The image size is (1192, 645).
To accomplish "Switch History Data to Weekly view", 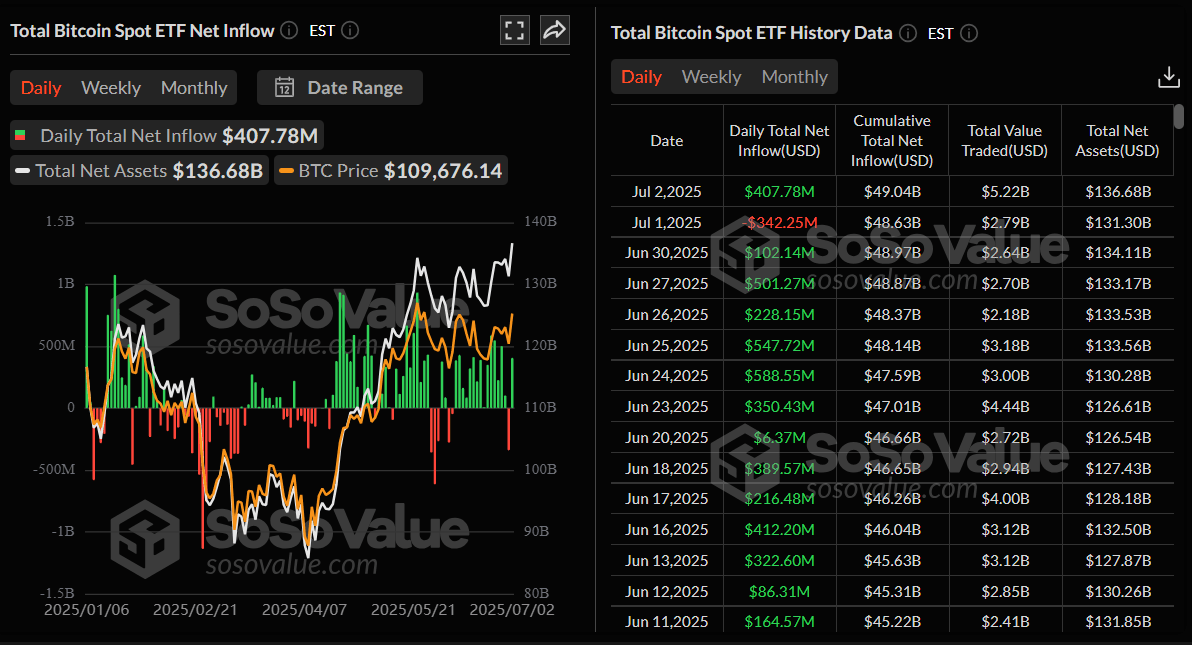I will [711, 76].
